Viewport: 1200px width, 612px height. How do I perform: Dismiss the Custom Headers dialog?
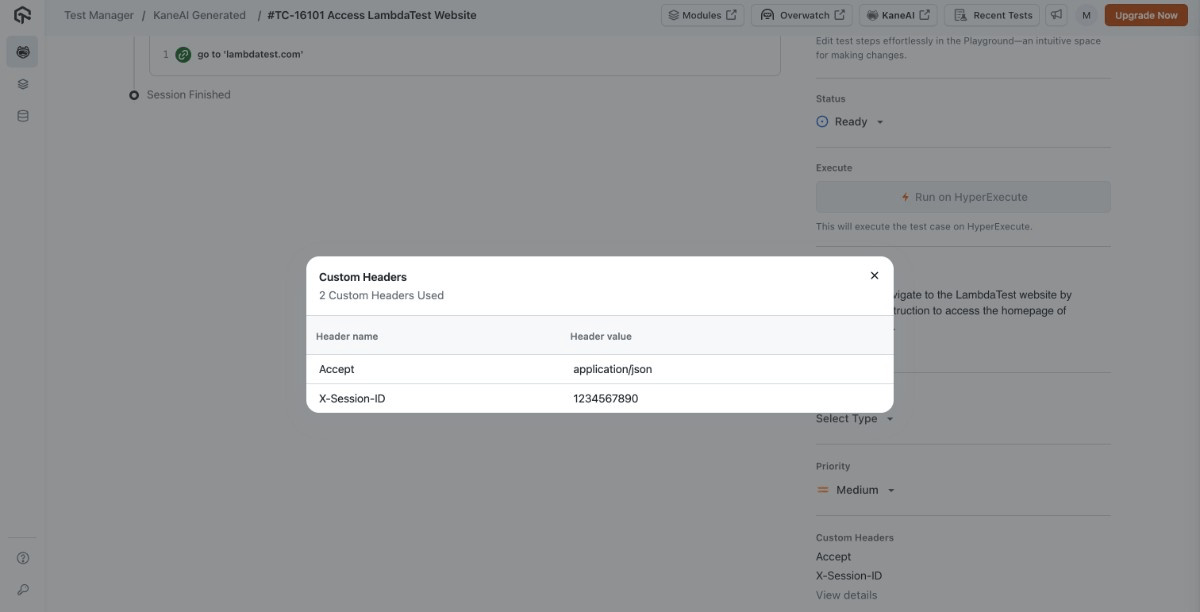point(873,275)
